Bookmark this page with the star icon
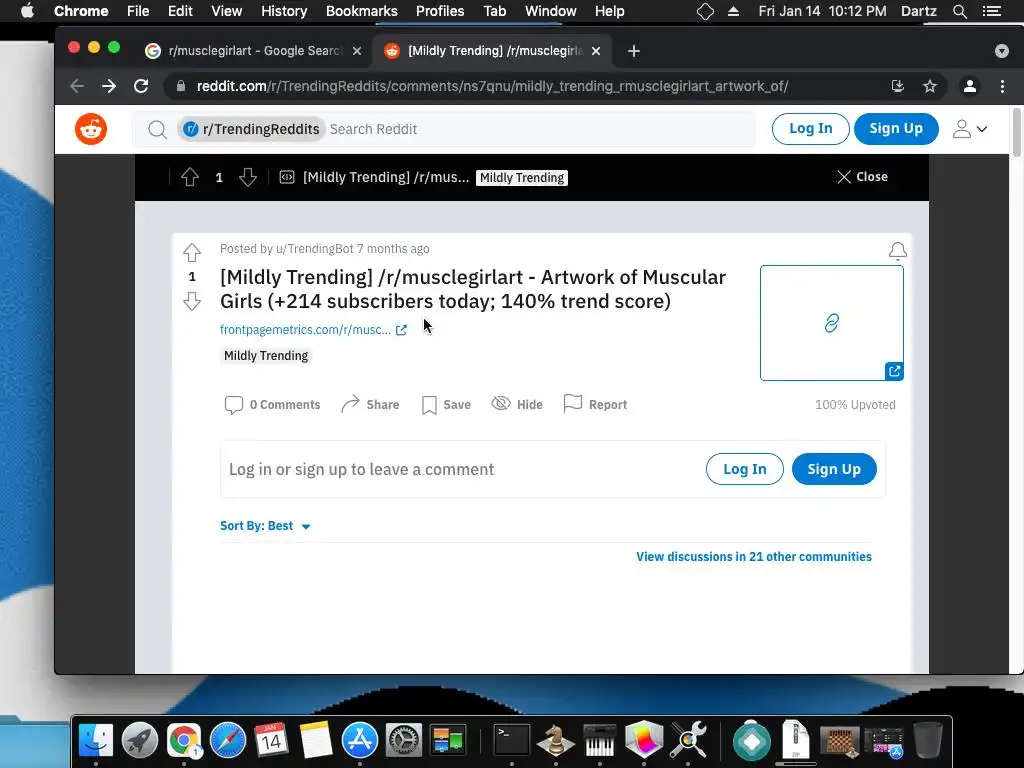Image resolution: width=1024 pixels, height=768 pixels. click(930, 86)
